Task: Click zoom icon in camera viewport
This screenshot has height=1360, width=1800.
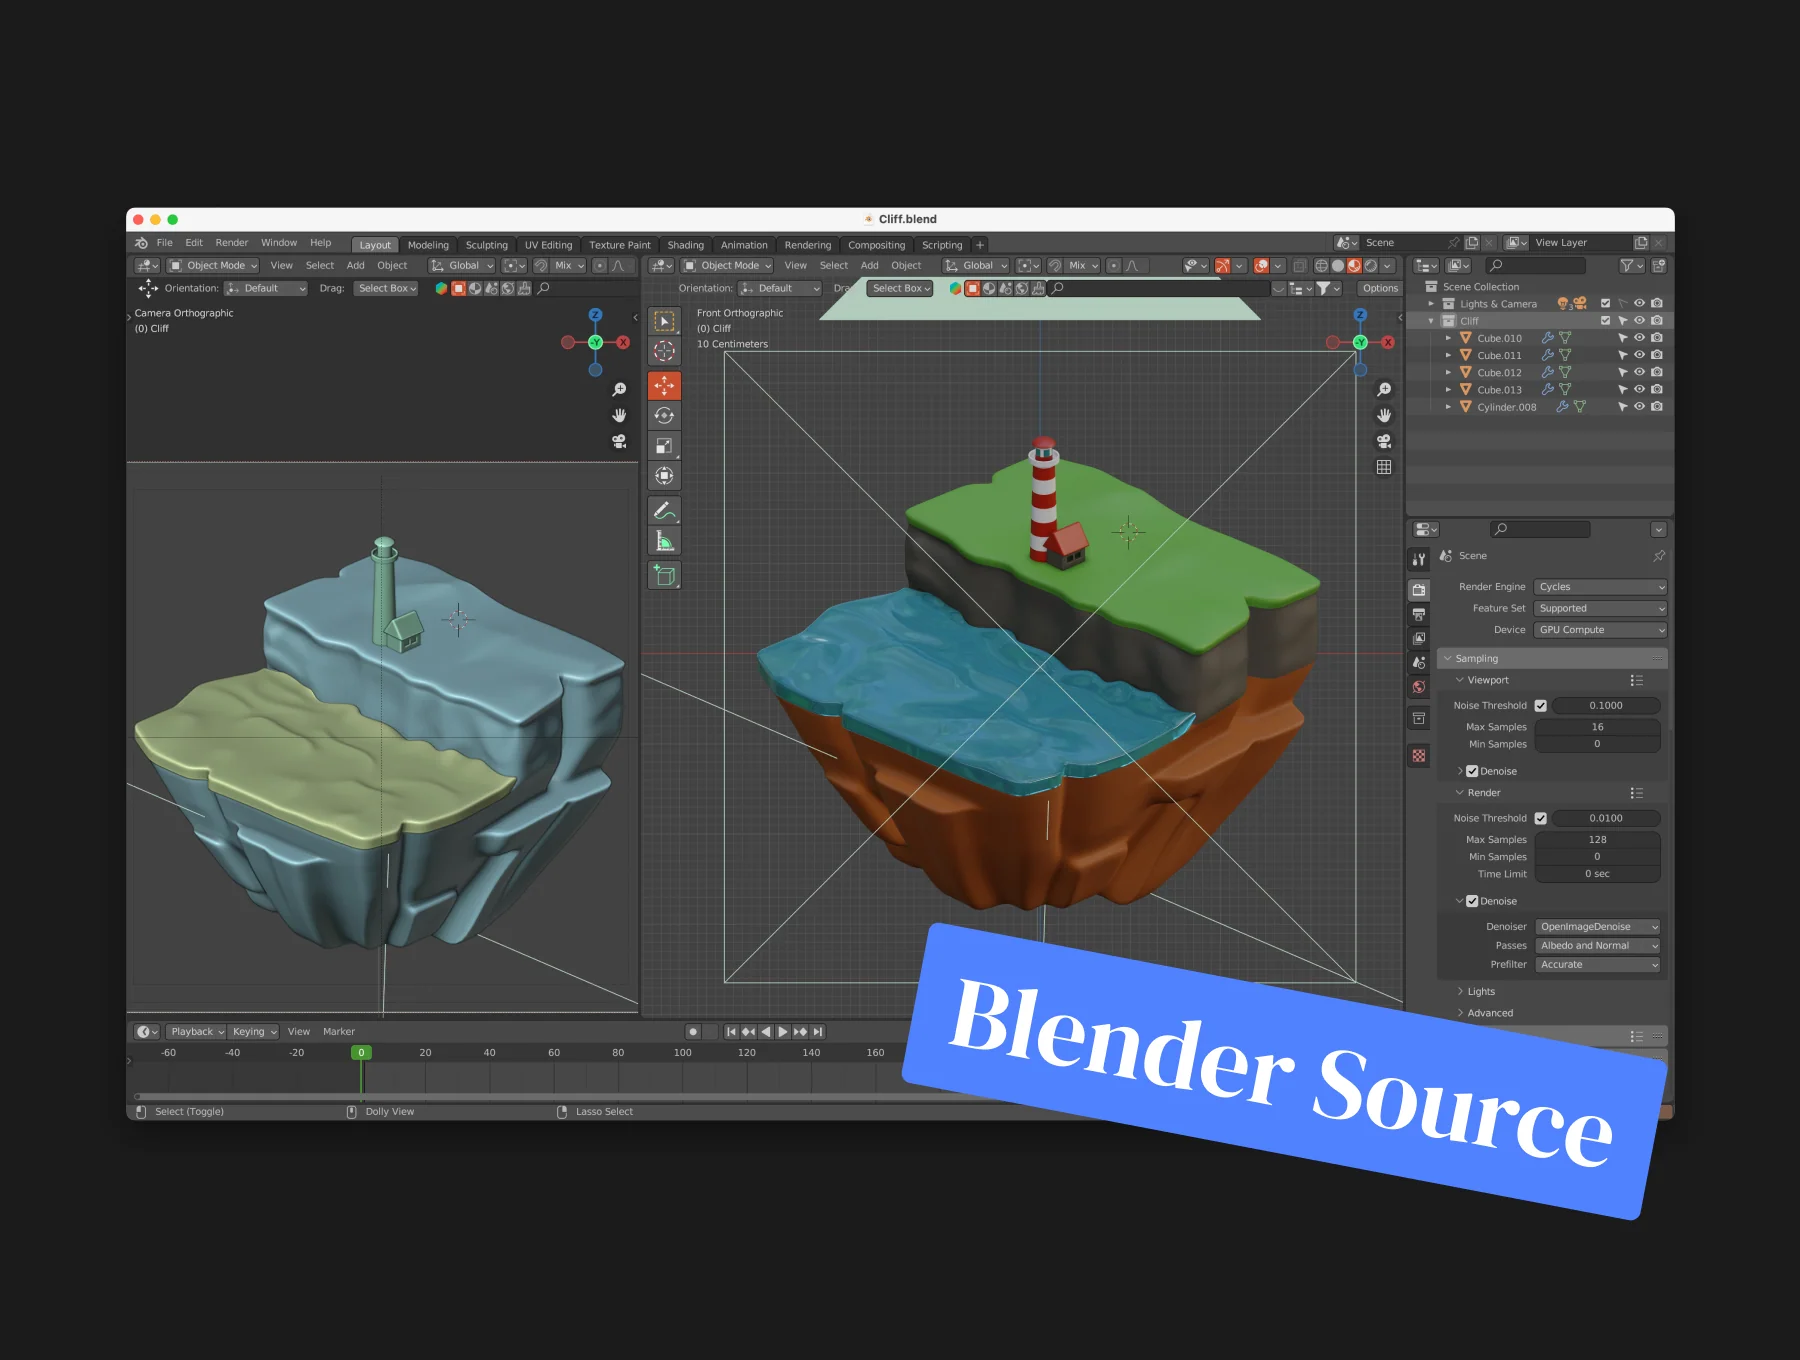Action: (x=619, y=390)
